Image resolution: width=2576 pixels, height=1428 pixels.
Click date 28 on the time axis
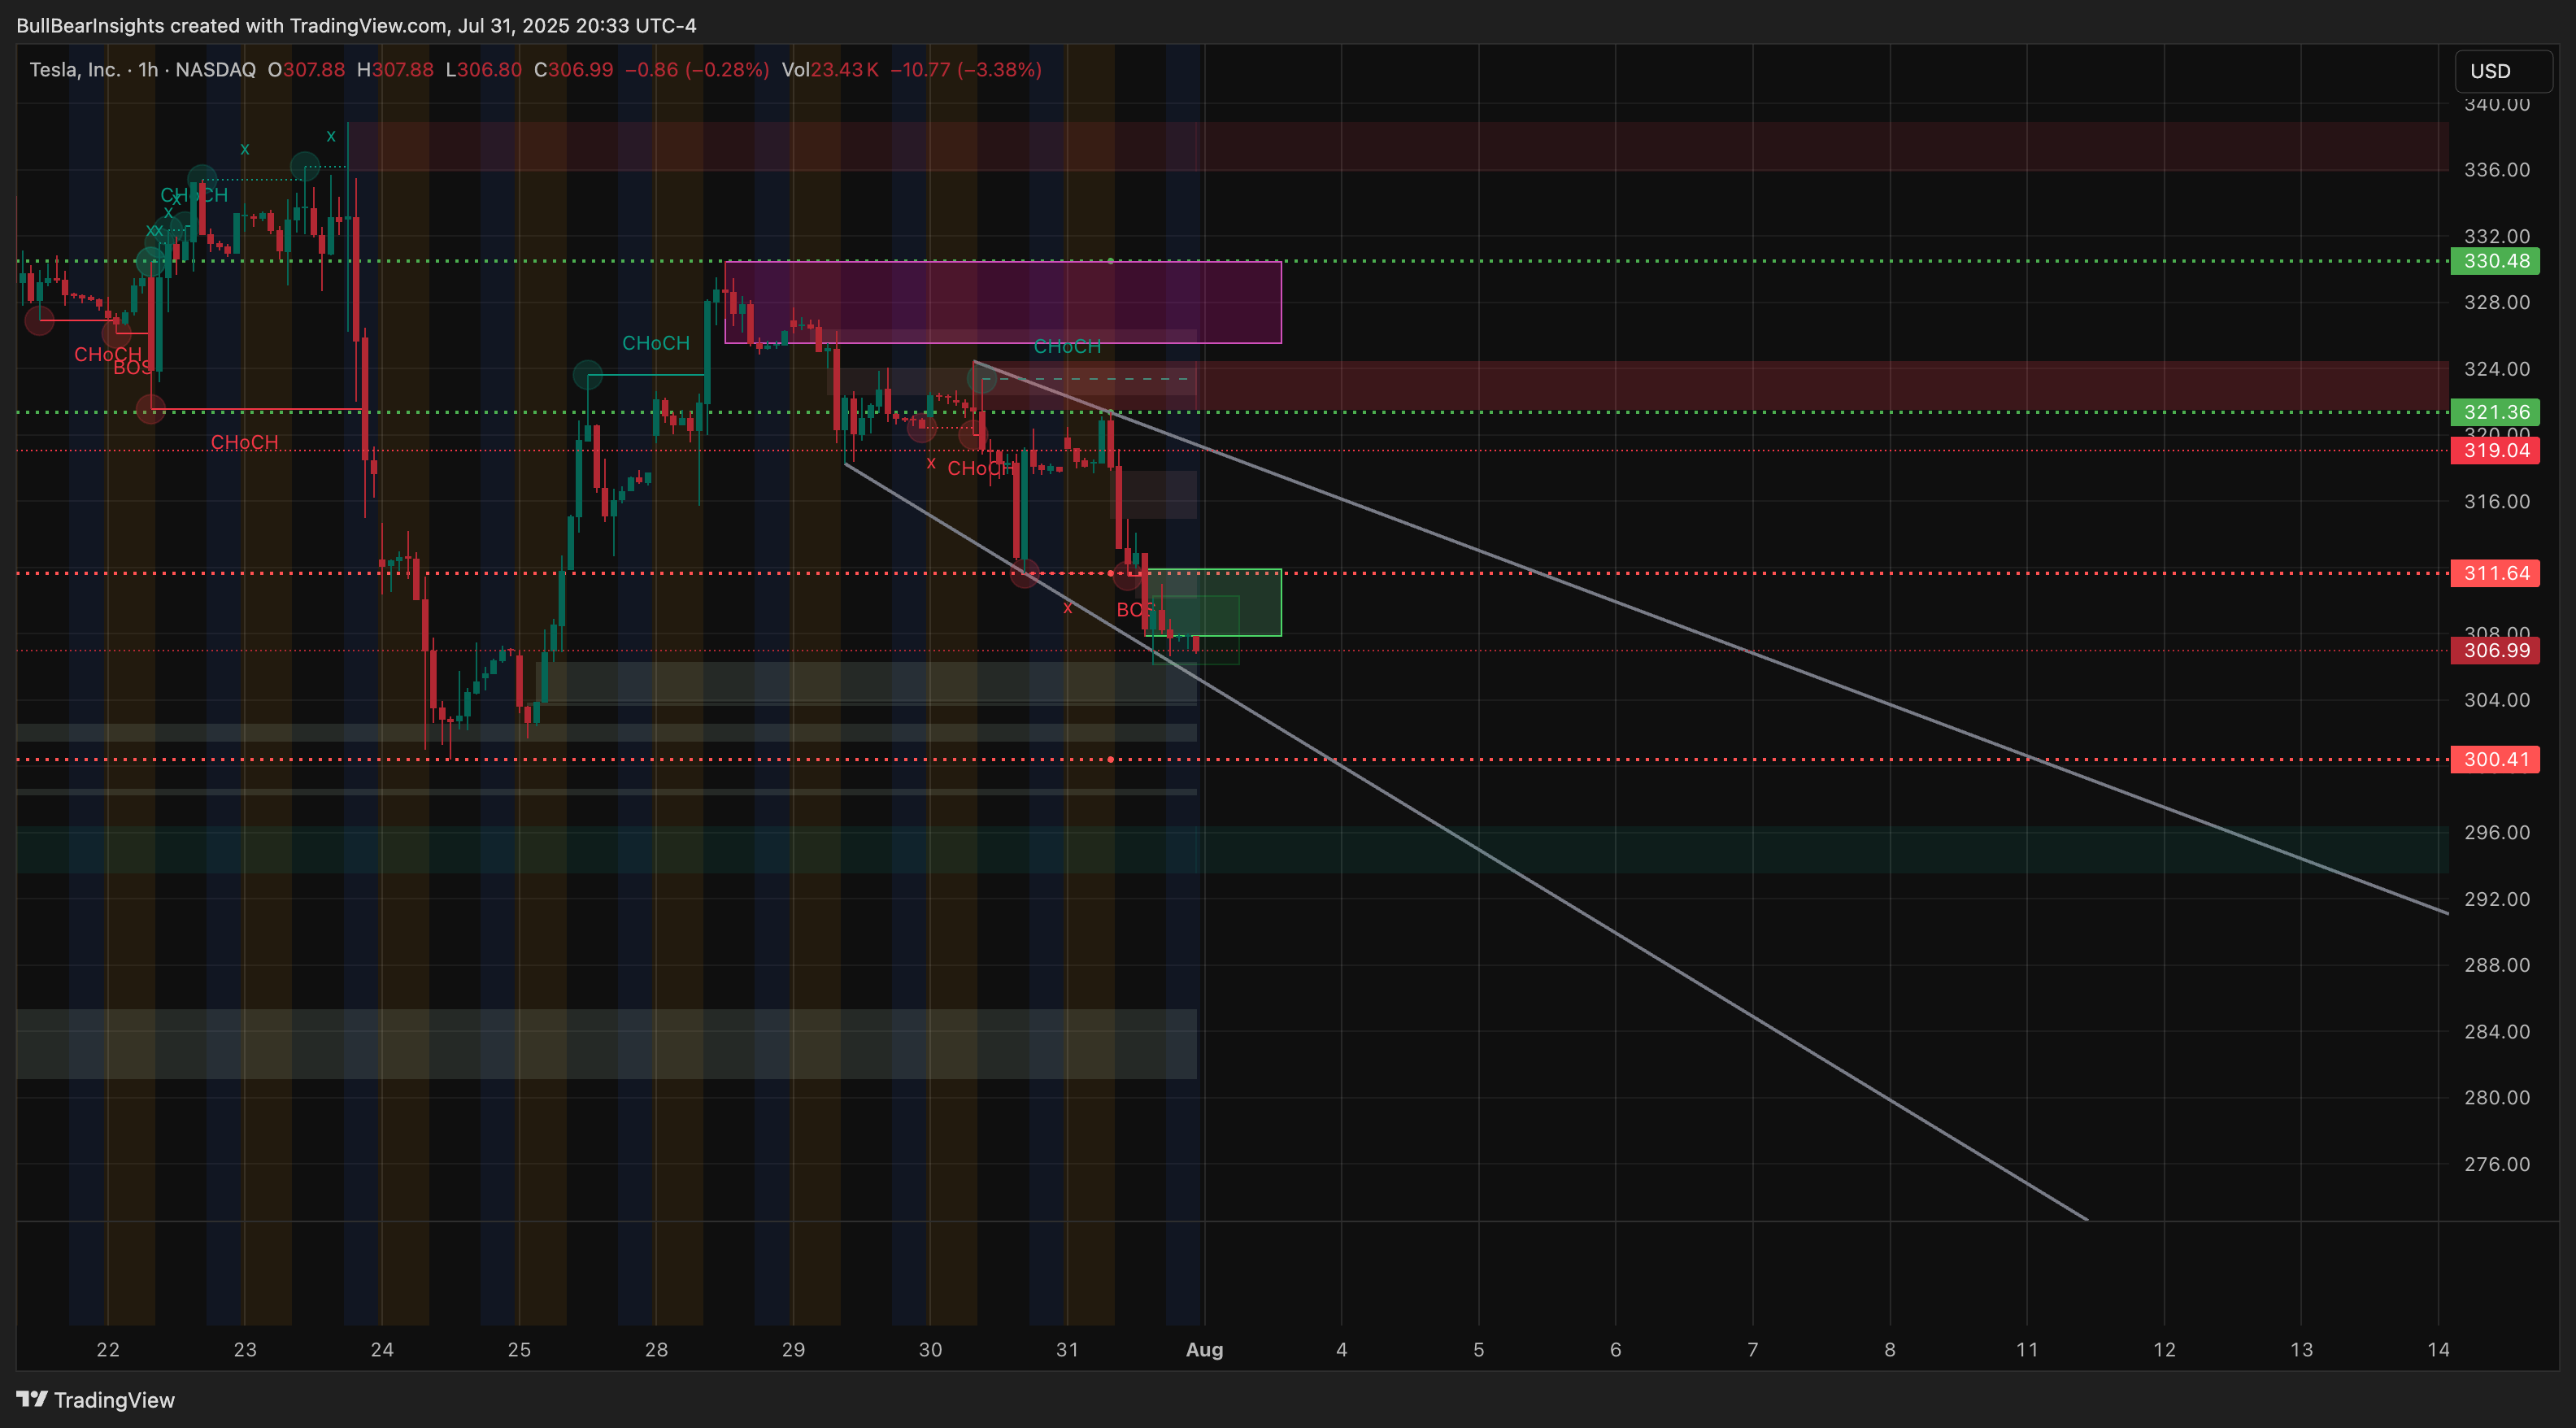(x=656, y=1350)
